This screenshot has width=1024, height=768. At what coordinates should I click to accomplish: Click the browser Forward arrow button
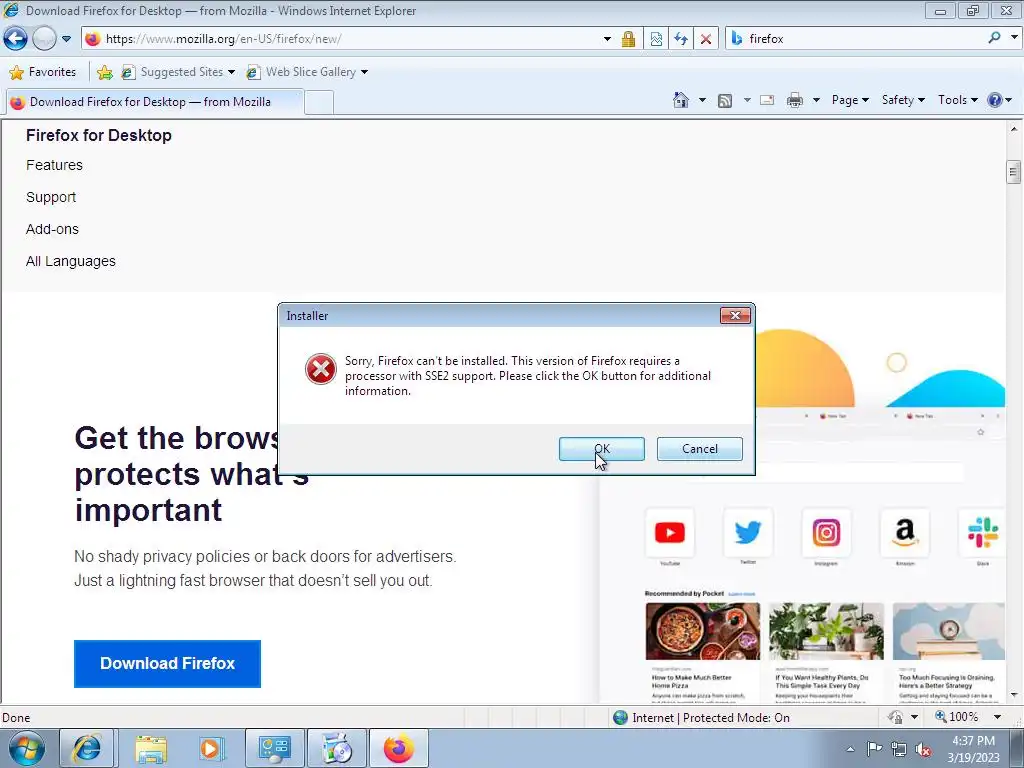tap(44, 39)
